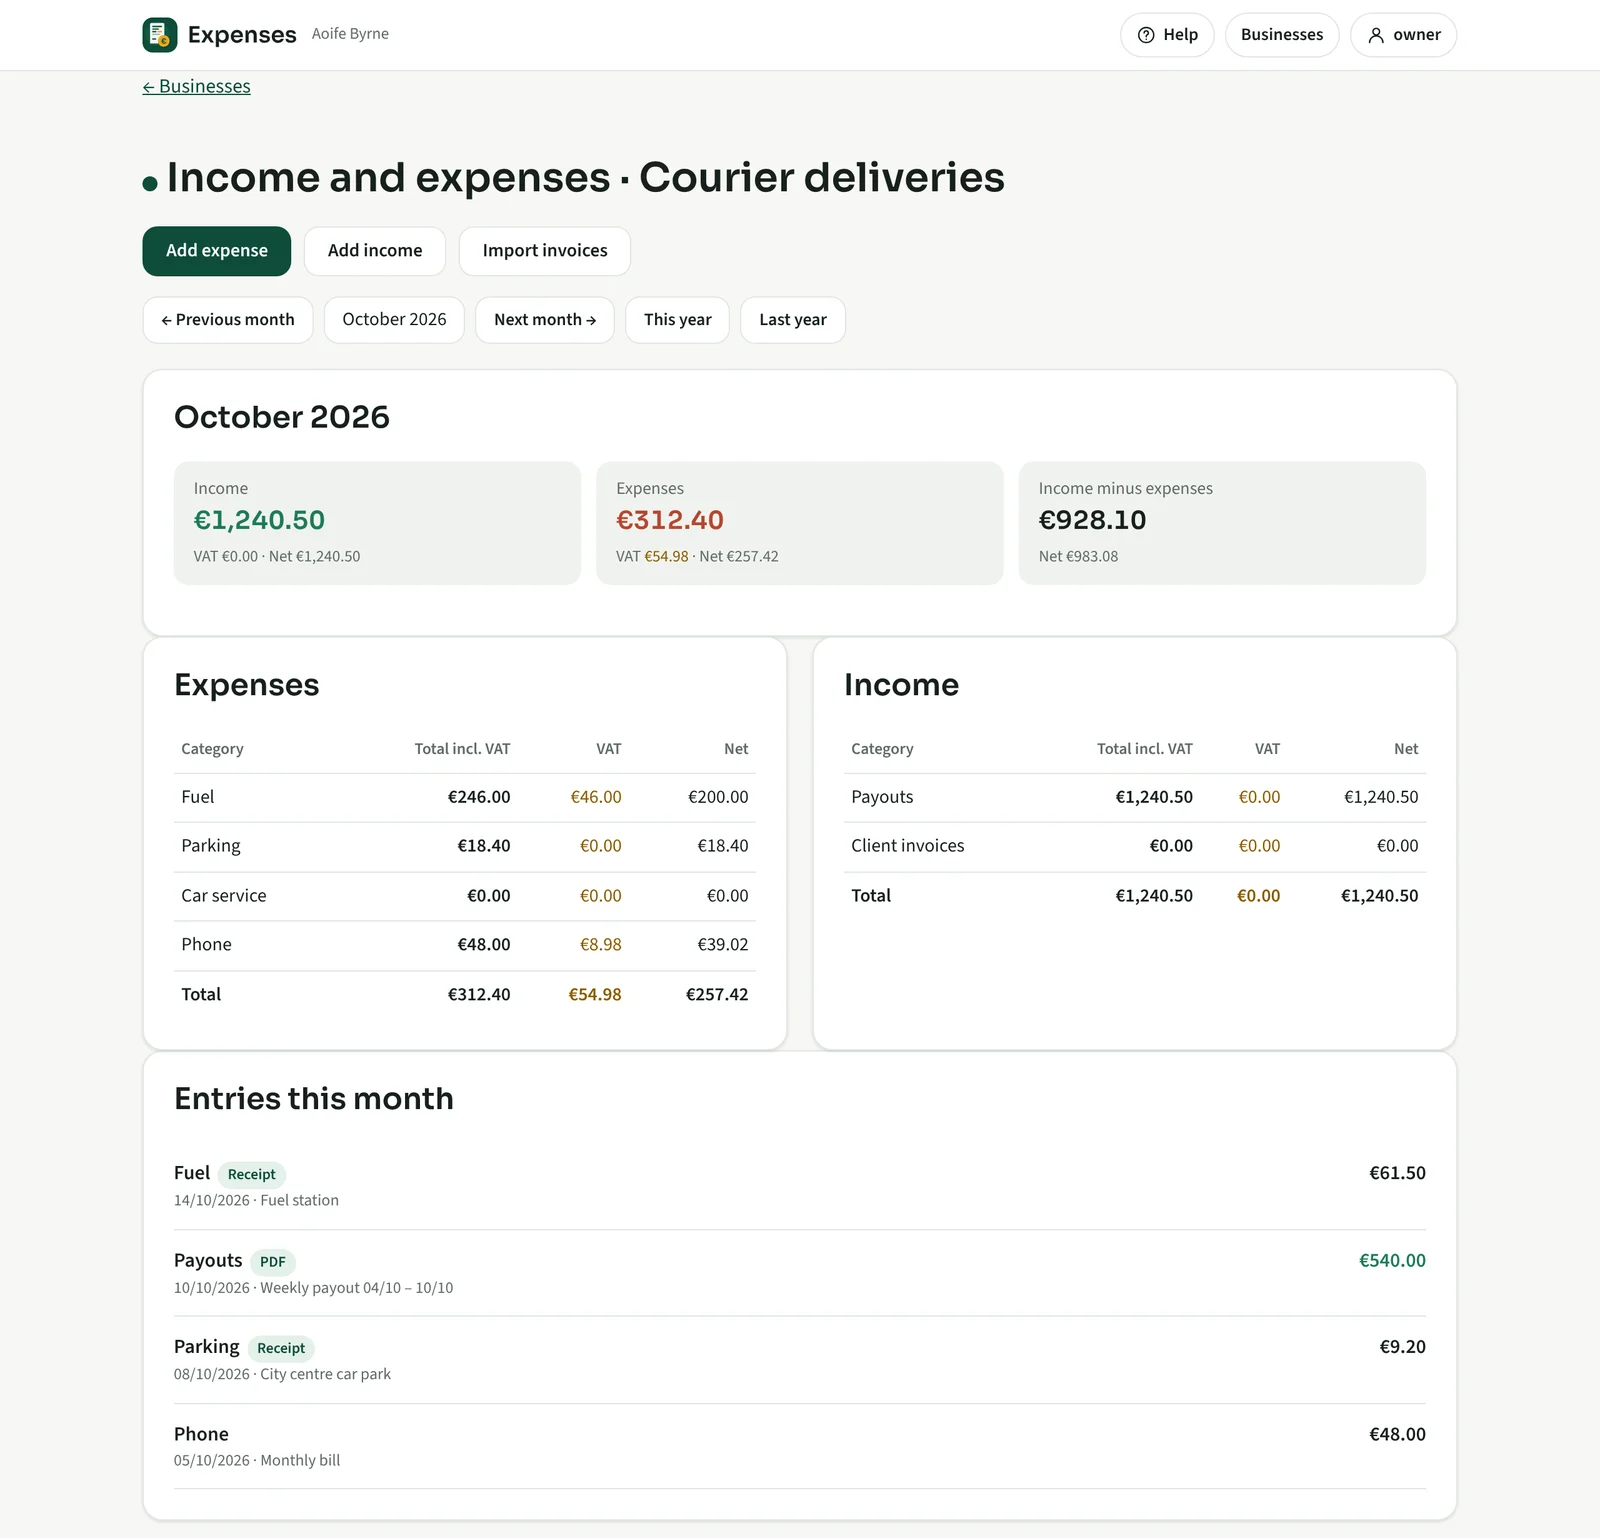This screenshot has width=1600, height=1538.
Task: Click the €61.50 fuel entry amount
Action: (1397, 1173)
